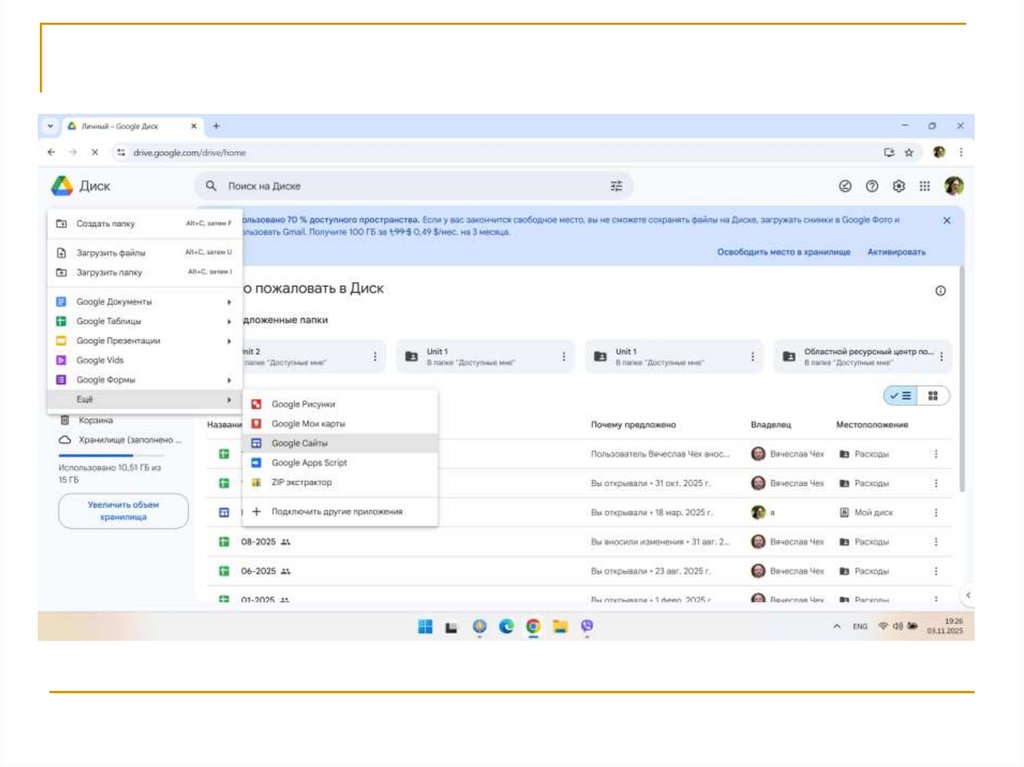Open Chrome from taskbar

534,627
